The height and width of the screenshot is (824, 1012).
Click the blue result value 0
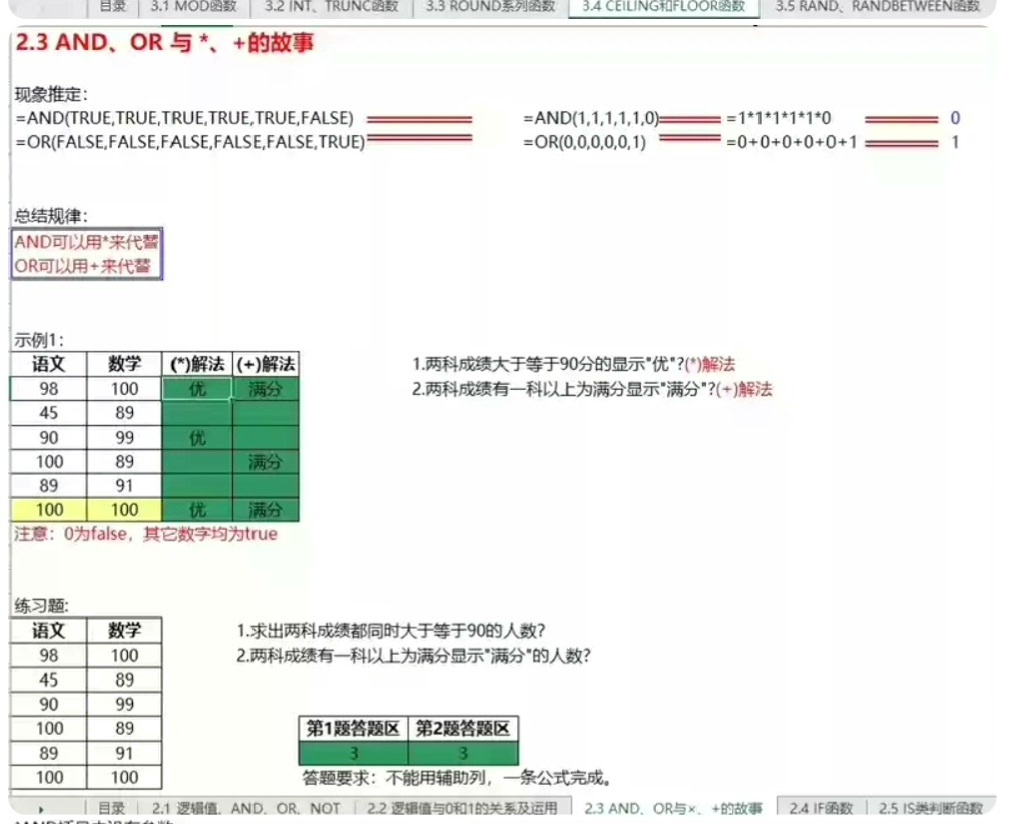[x=955, y=118]
